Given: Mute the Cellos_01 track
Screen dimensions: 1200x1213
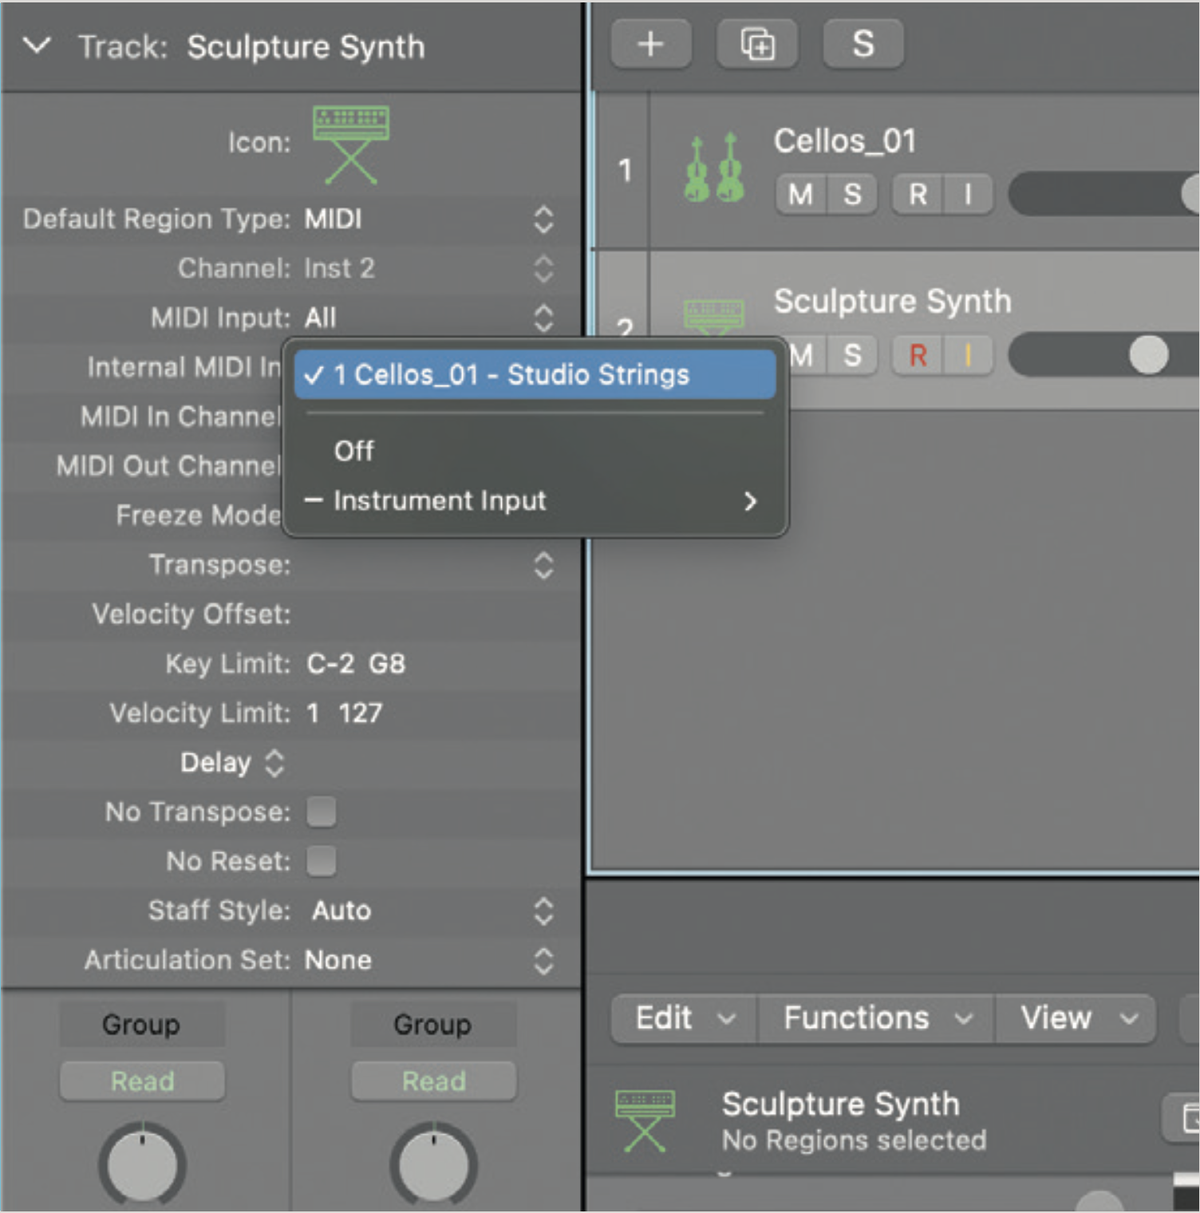Looking at the screenshot, I should point(798,194).
